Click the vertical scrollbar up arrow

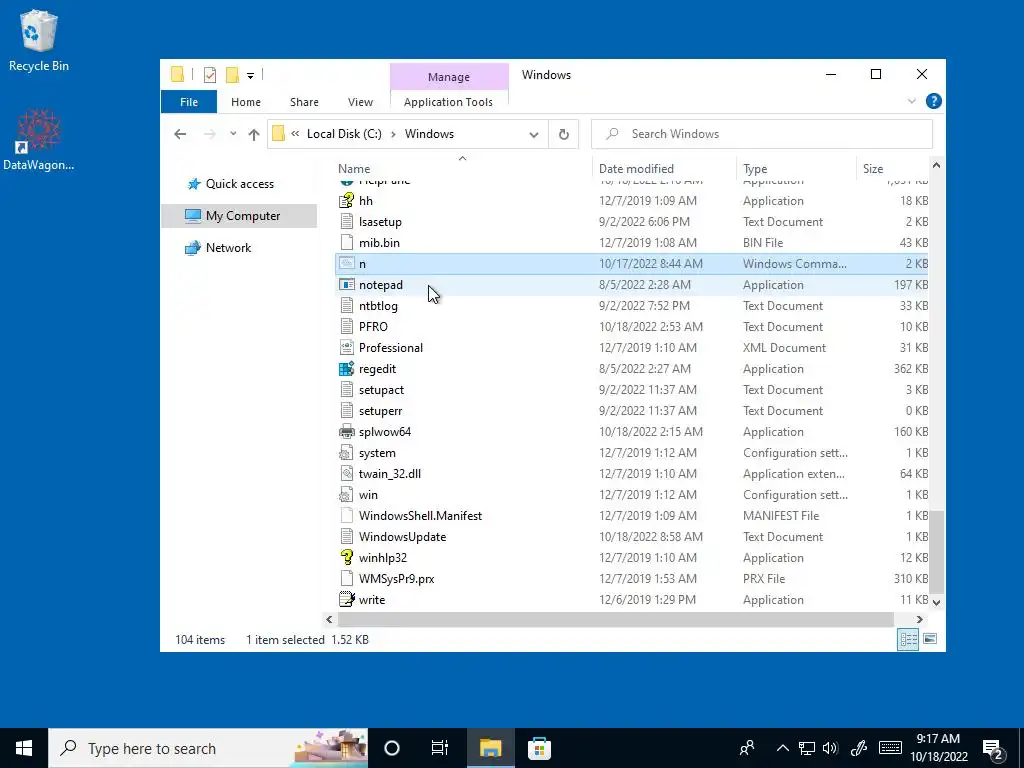tap(936, 166)
